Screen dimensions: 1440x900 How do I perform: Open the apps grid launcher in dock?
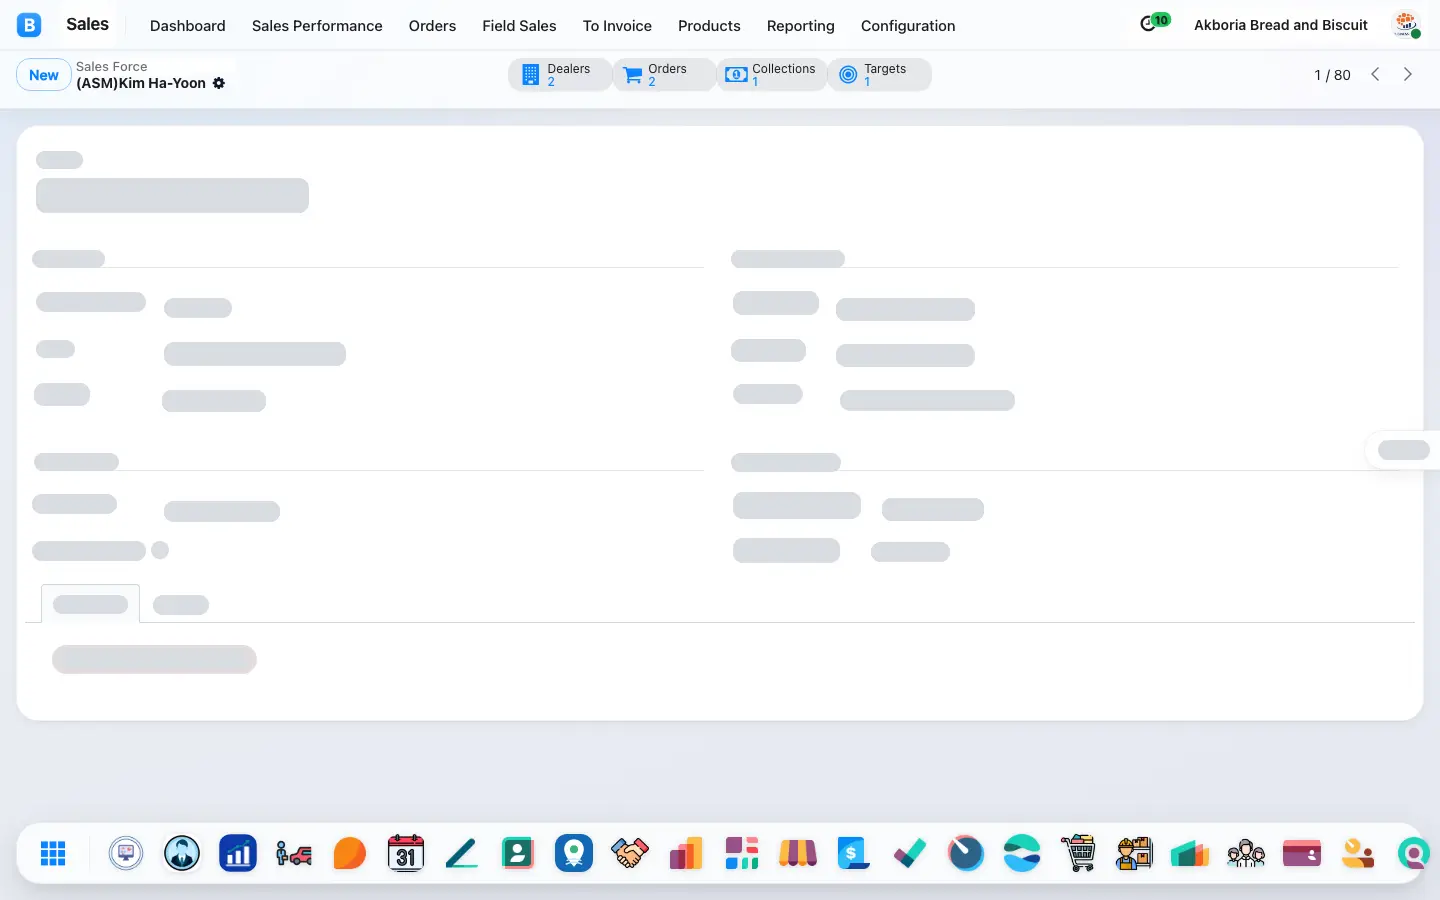(53, 853)
